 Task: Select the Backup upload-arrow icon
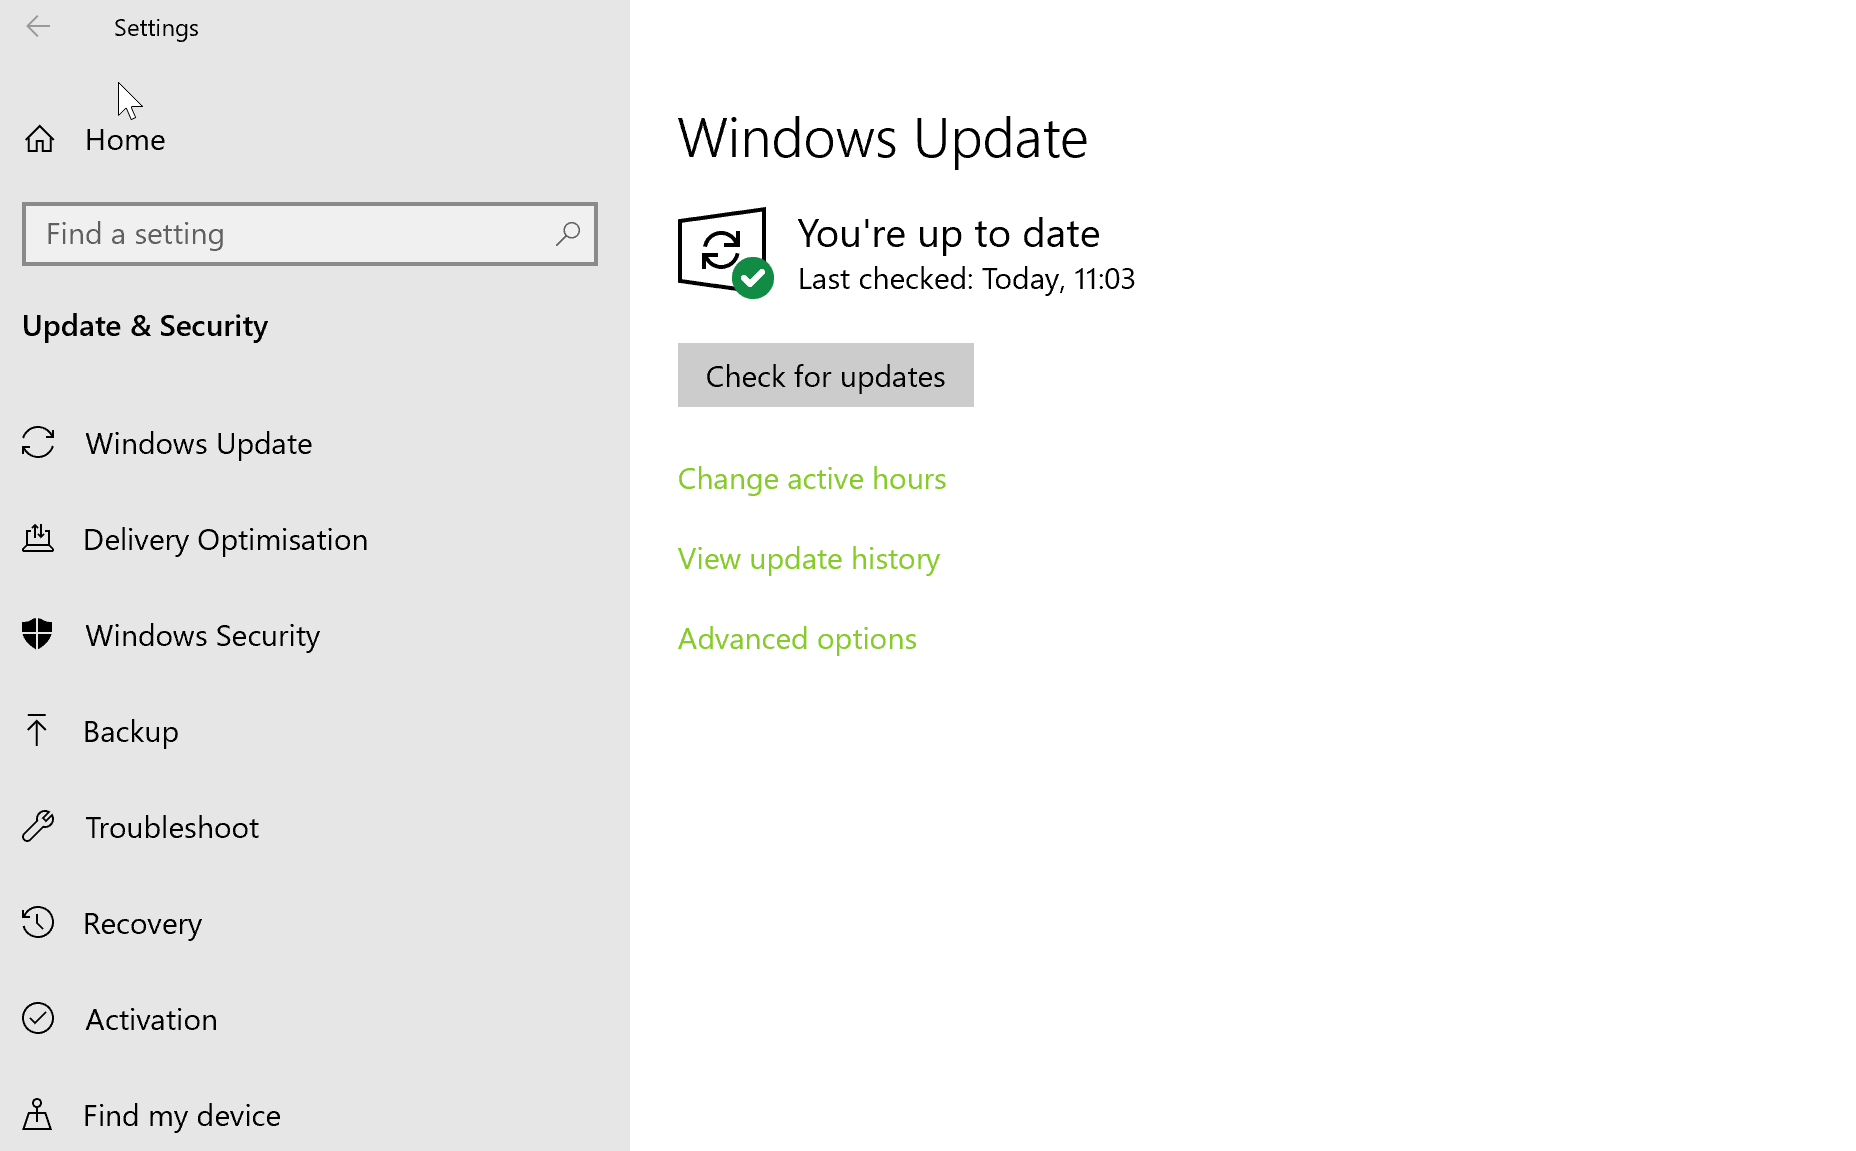pos(38,731)
